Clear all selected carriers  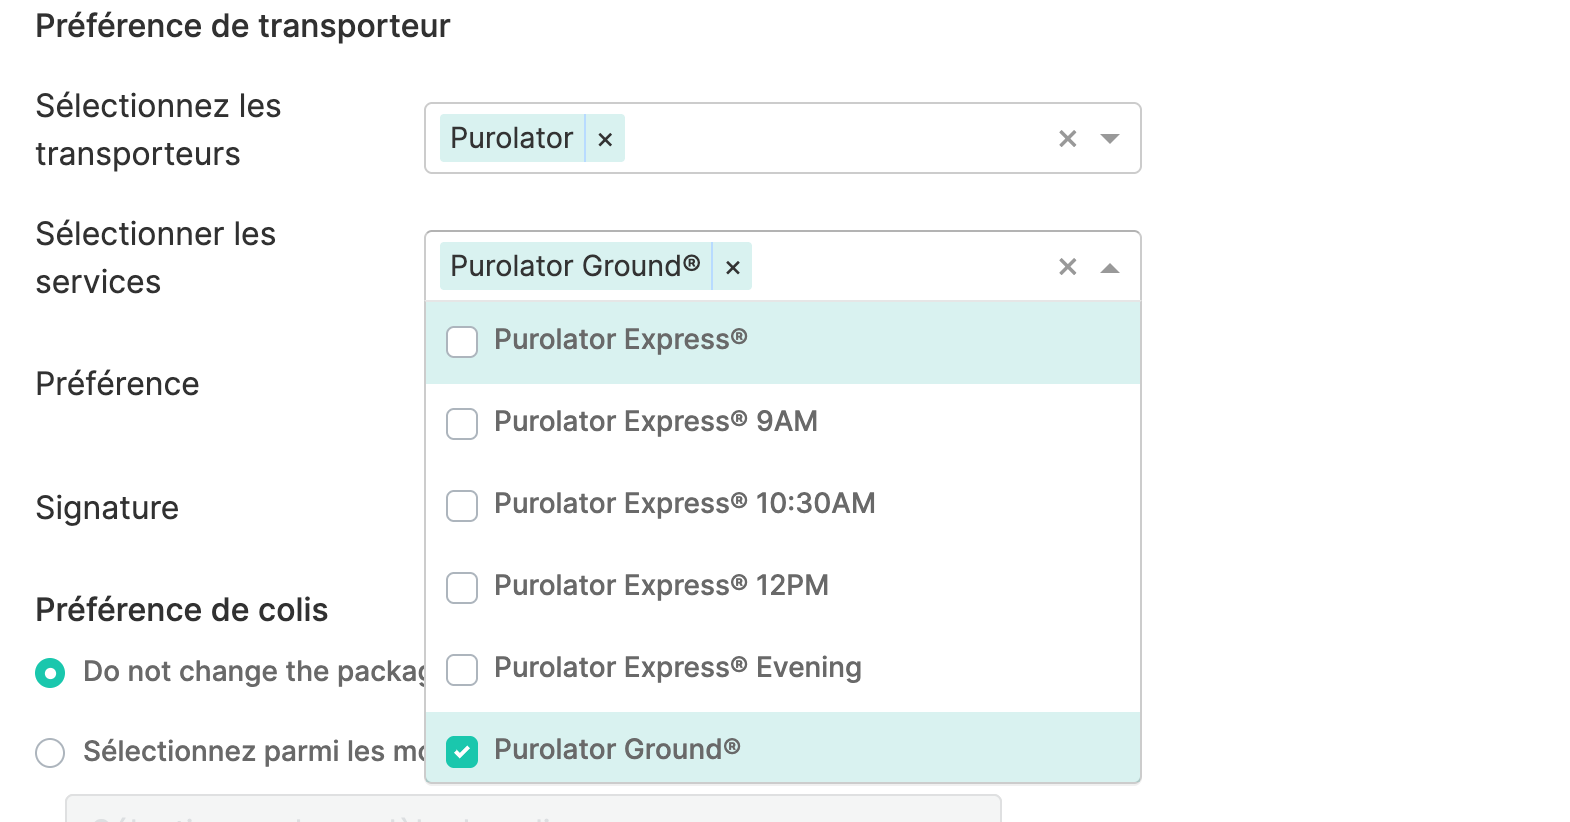click(x=1067, y=139)
